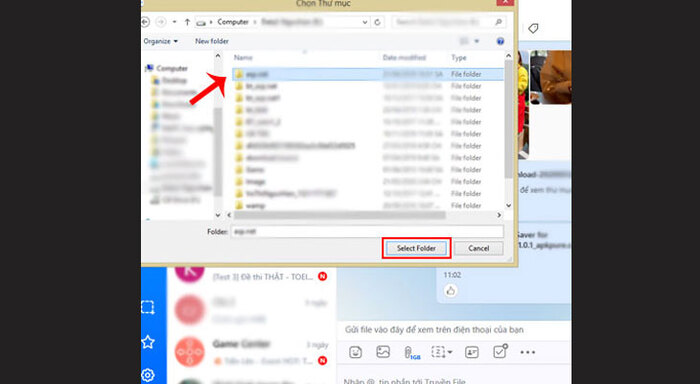Viewport: 700px width, 384px height.
Task: Like the message with thumbs-up icon
Action: [450, 291]
